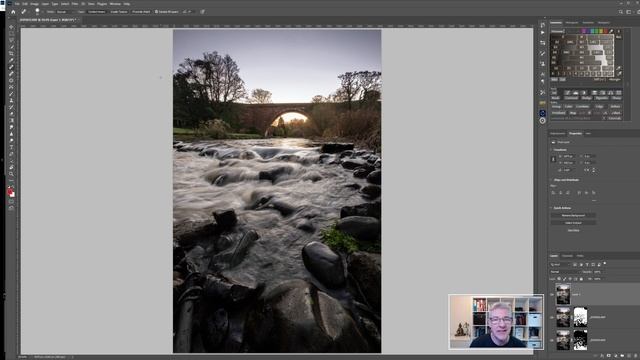Click the Content-Aware type button
Screen dimensions: 640x360
[x=97, y=12]
